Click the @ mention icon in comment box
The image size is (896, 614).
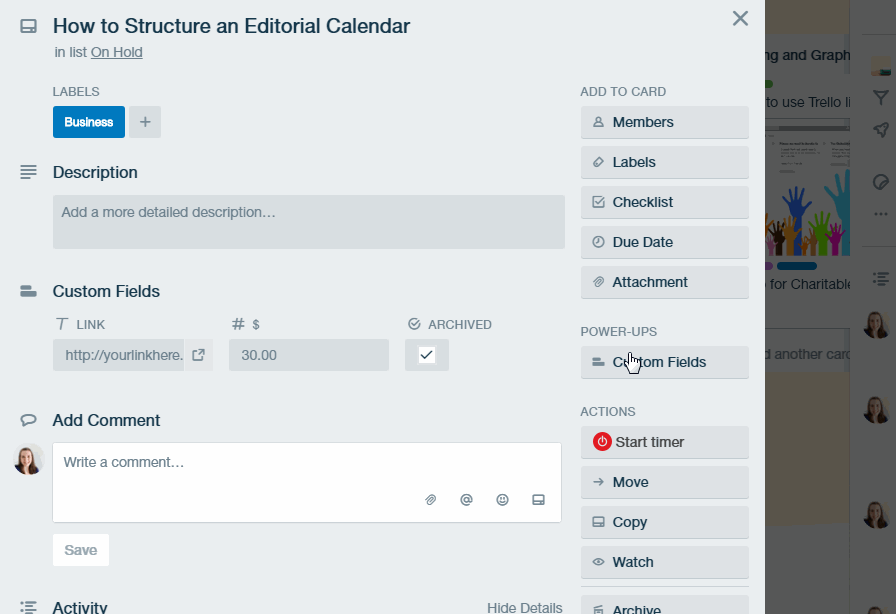point(466,500)
